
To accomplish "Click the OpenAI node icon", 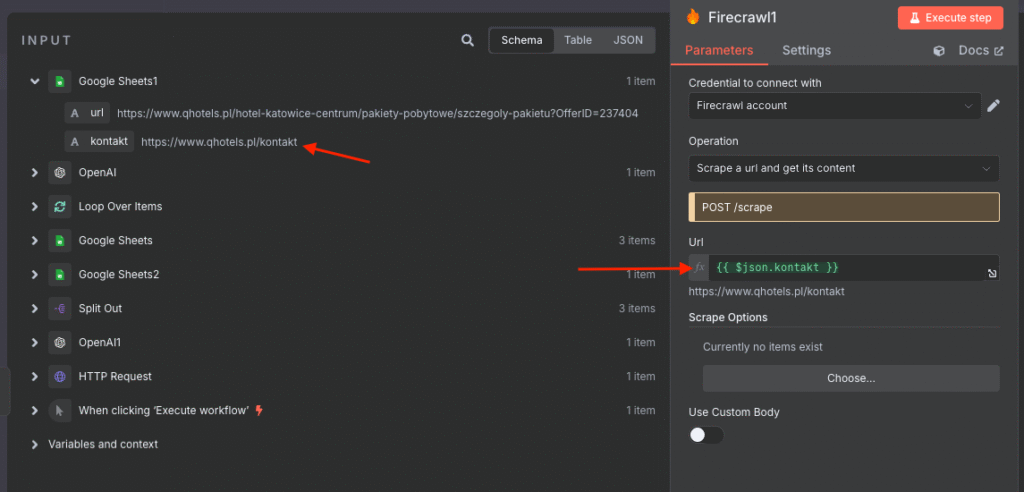I will coord(60,173).
